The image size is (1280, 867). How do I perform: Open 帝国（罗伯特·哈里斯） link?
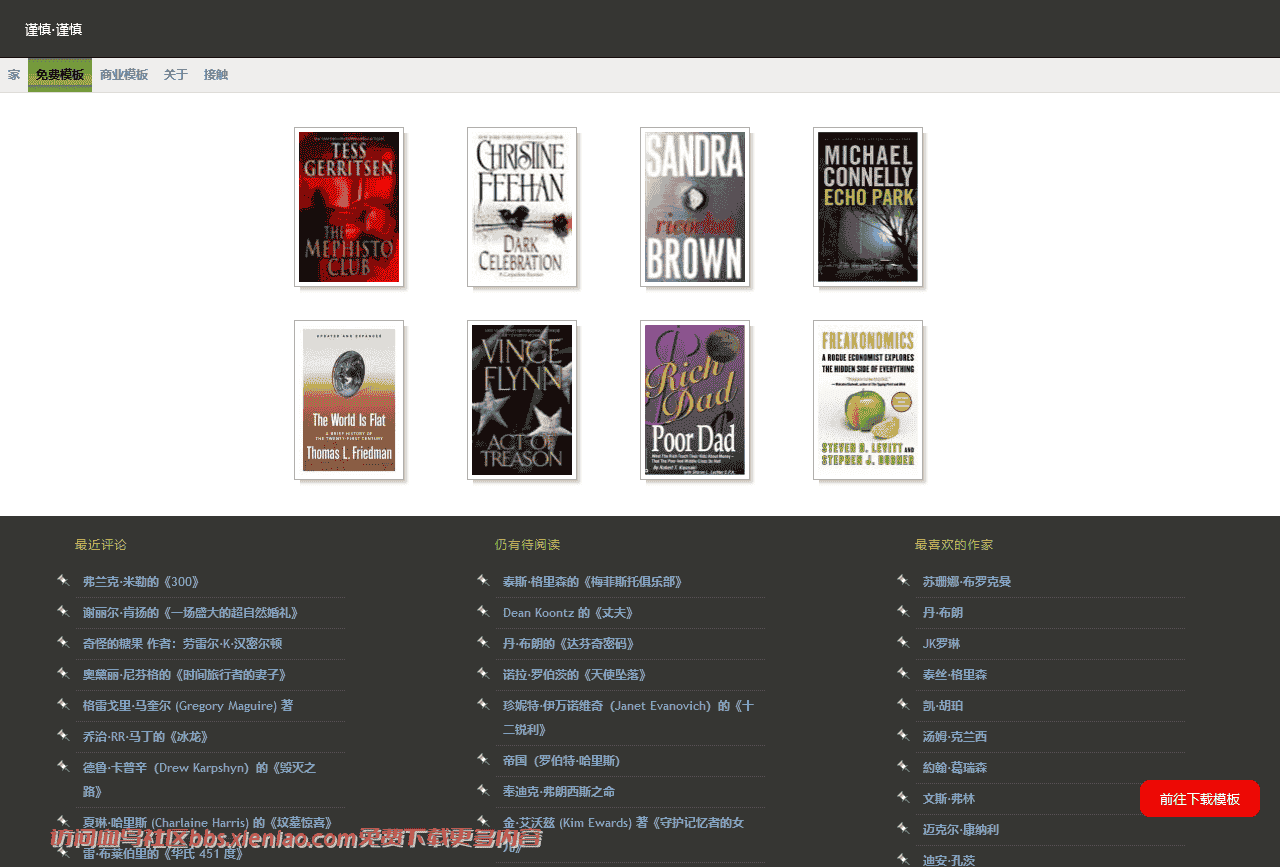pos(561,761)
